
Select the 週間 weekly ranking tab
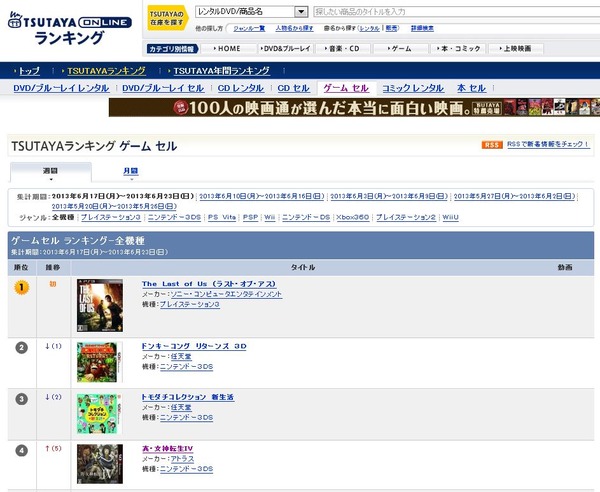click(x=51, y=173)
